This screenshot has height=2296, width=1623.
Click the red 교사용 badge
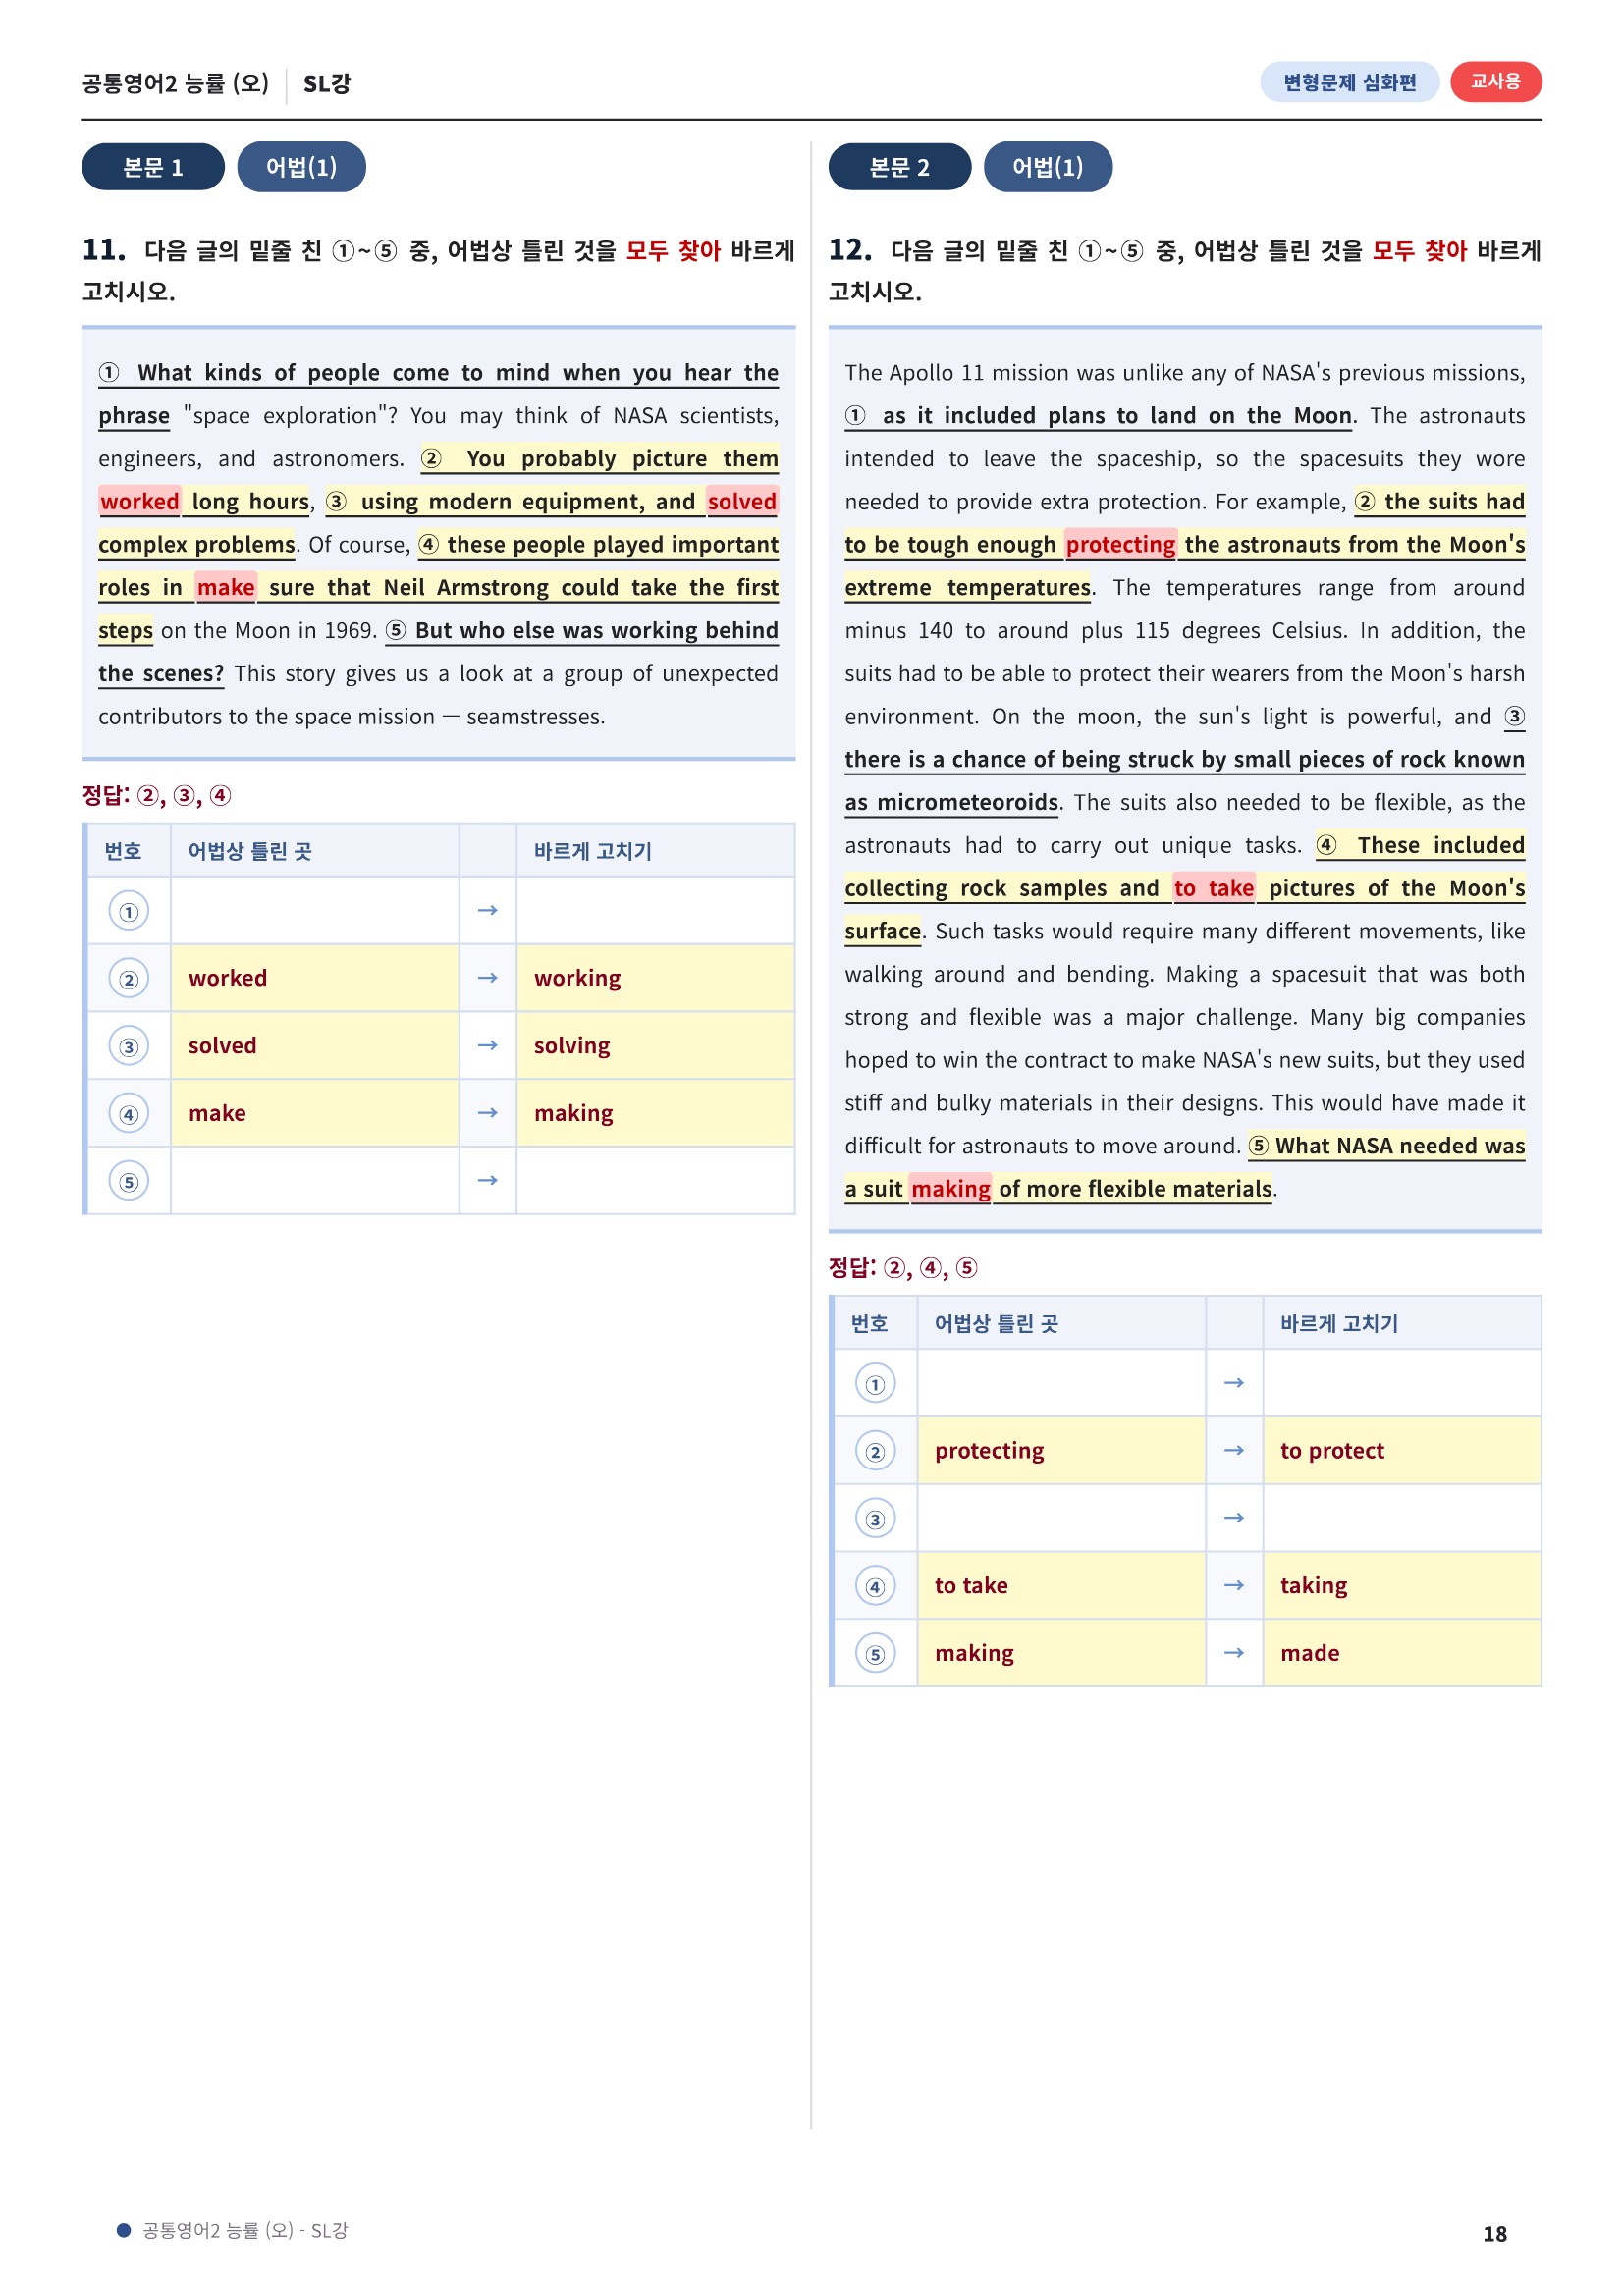point(1495,82)
